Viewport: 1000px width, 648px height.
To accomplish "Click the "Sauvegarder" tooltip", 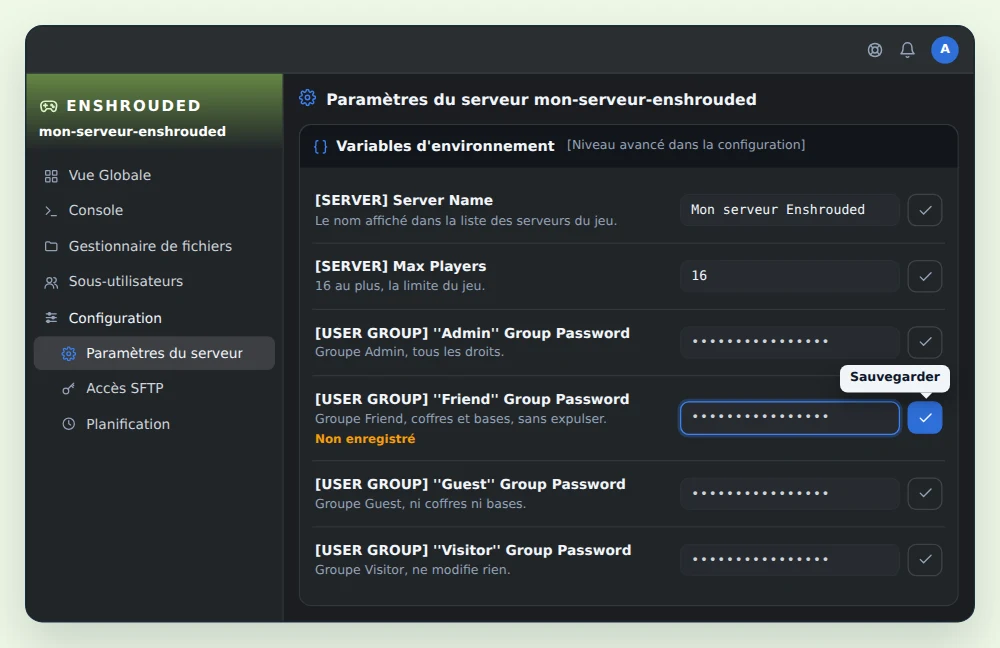I will 895,378.
